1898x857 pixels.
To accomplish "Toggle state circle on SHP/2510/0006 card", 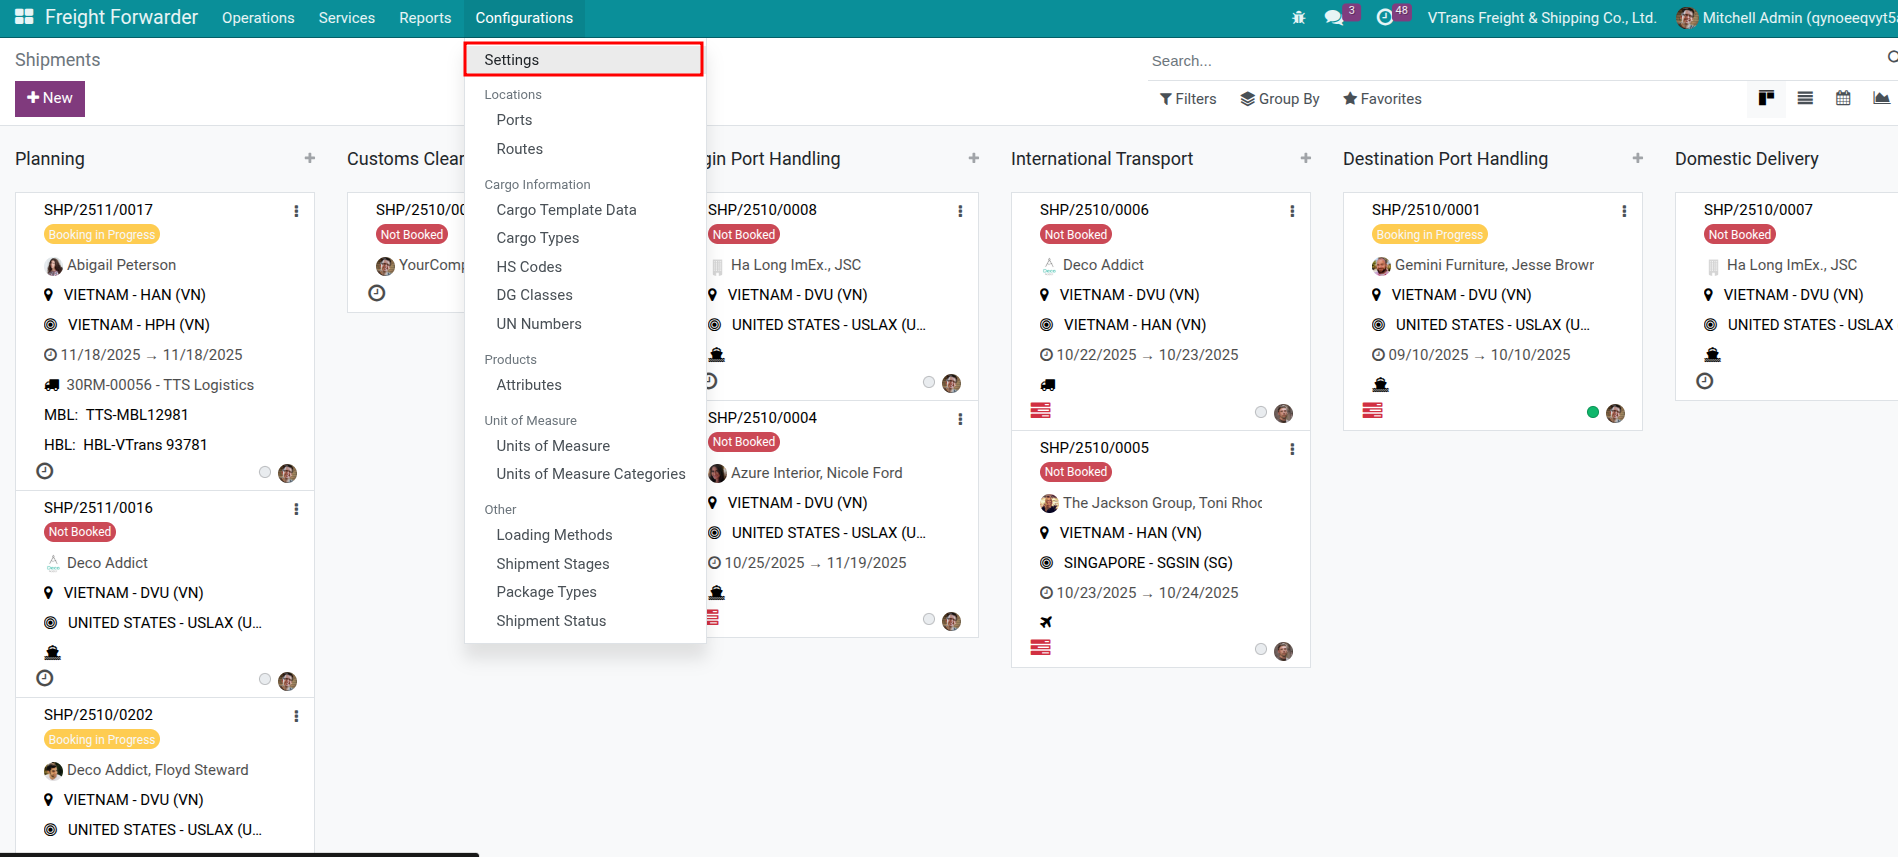I will pos(1261,412).
